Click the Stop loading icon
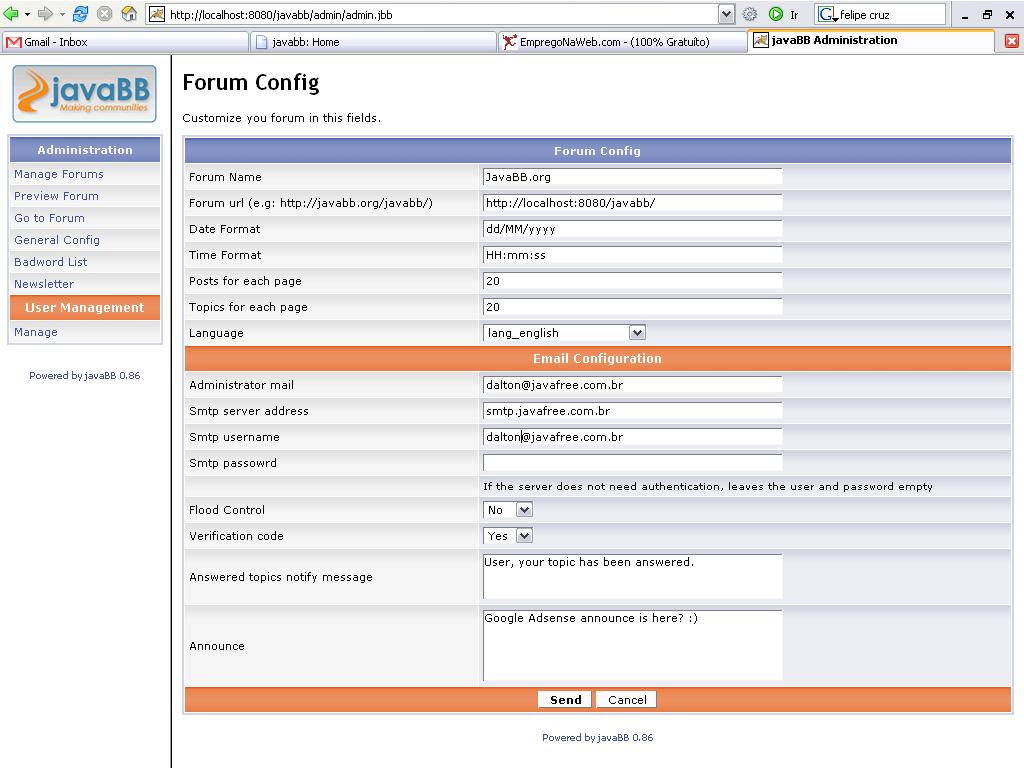 click(x=104, y=14)
